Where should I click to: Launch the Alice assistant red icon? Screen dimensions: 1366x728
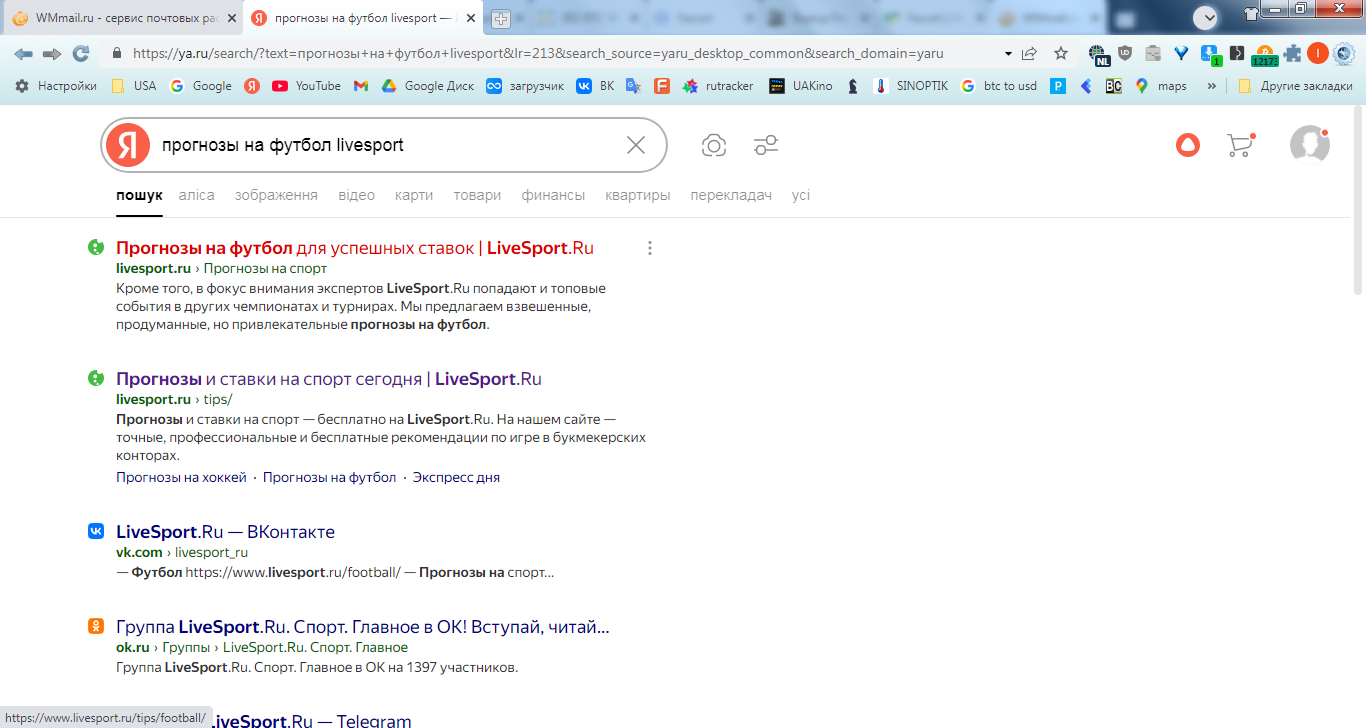point(1187,145)
